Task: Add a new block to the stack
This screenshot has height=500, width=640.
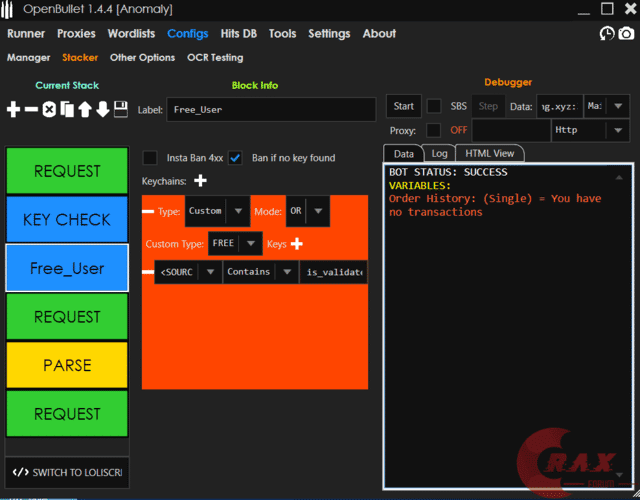Action: [x=13, y=109]
